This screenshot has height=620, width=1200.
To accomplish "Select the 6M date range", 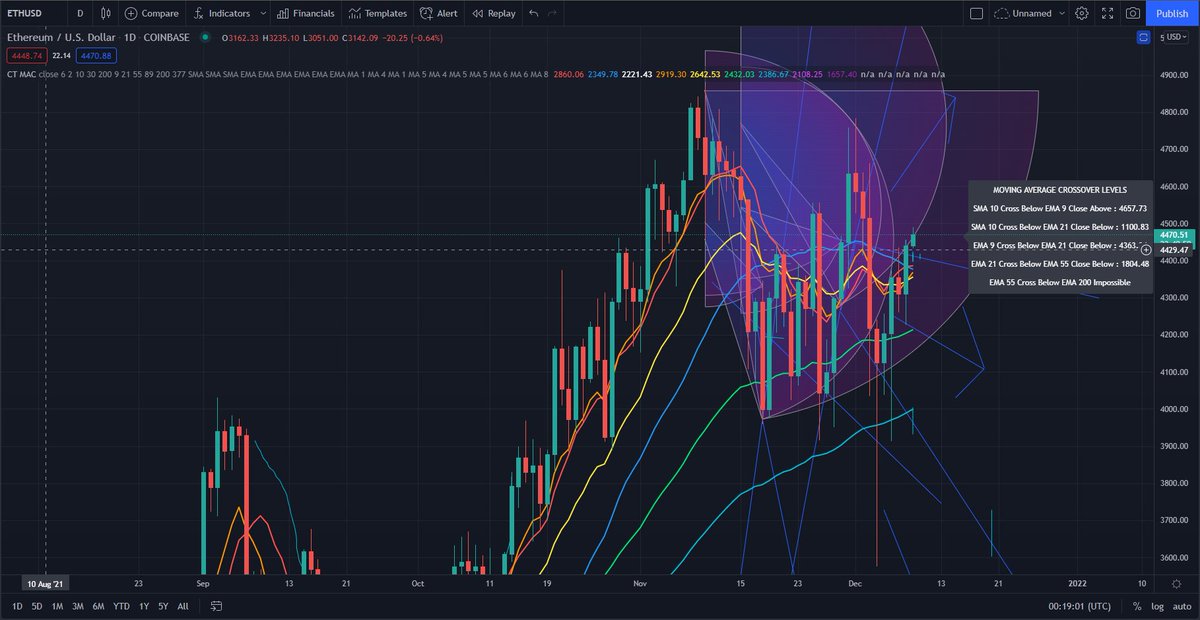I will [99, 606].
